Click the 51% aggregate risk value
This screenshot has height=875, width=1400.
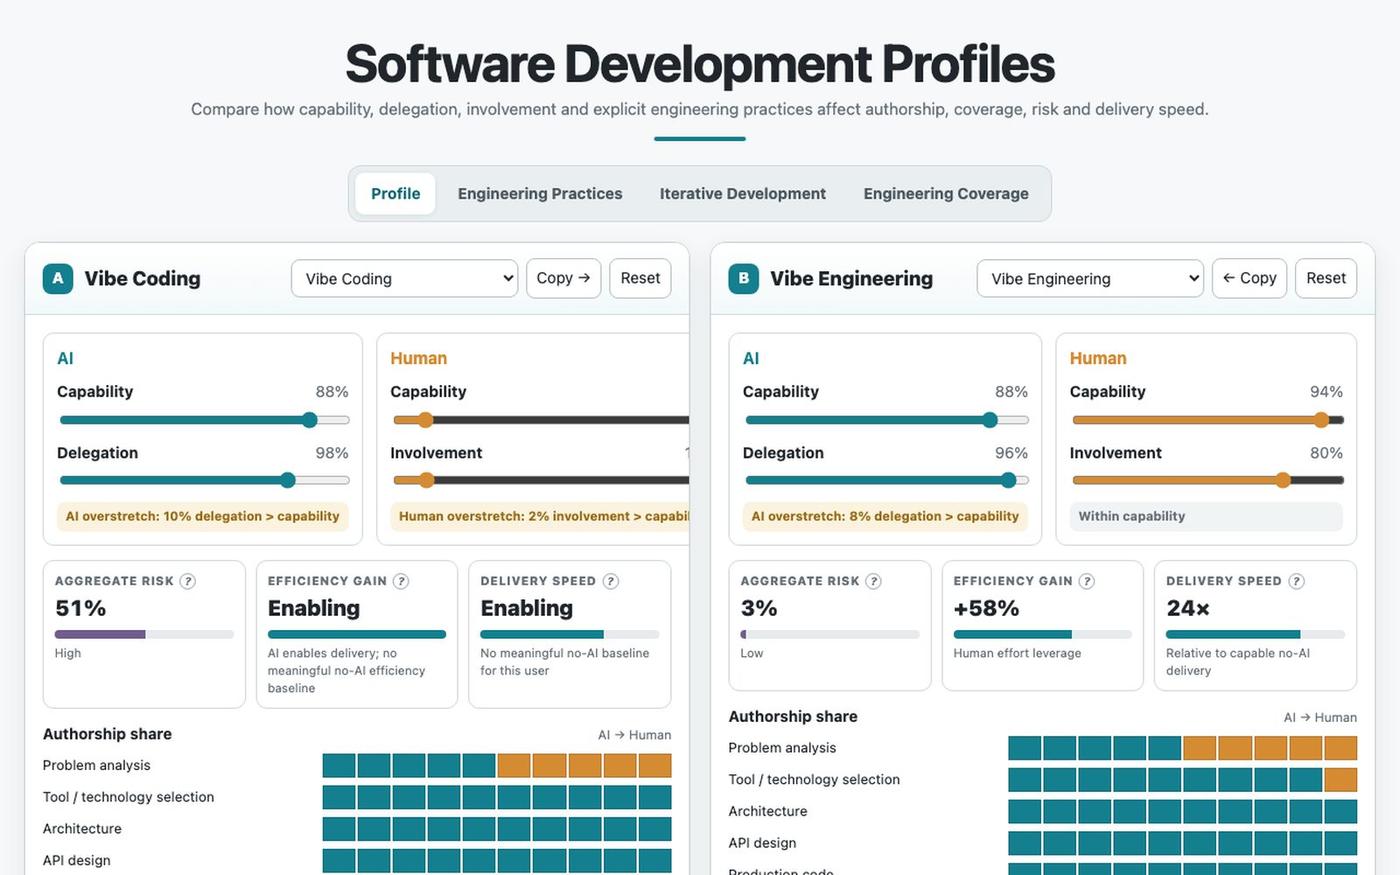80,608
